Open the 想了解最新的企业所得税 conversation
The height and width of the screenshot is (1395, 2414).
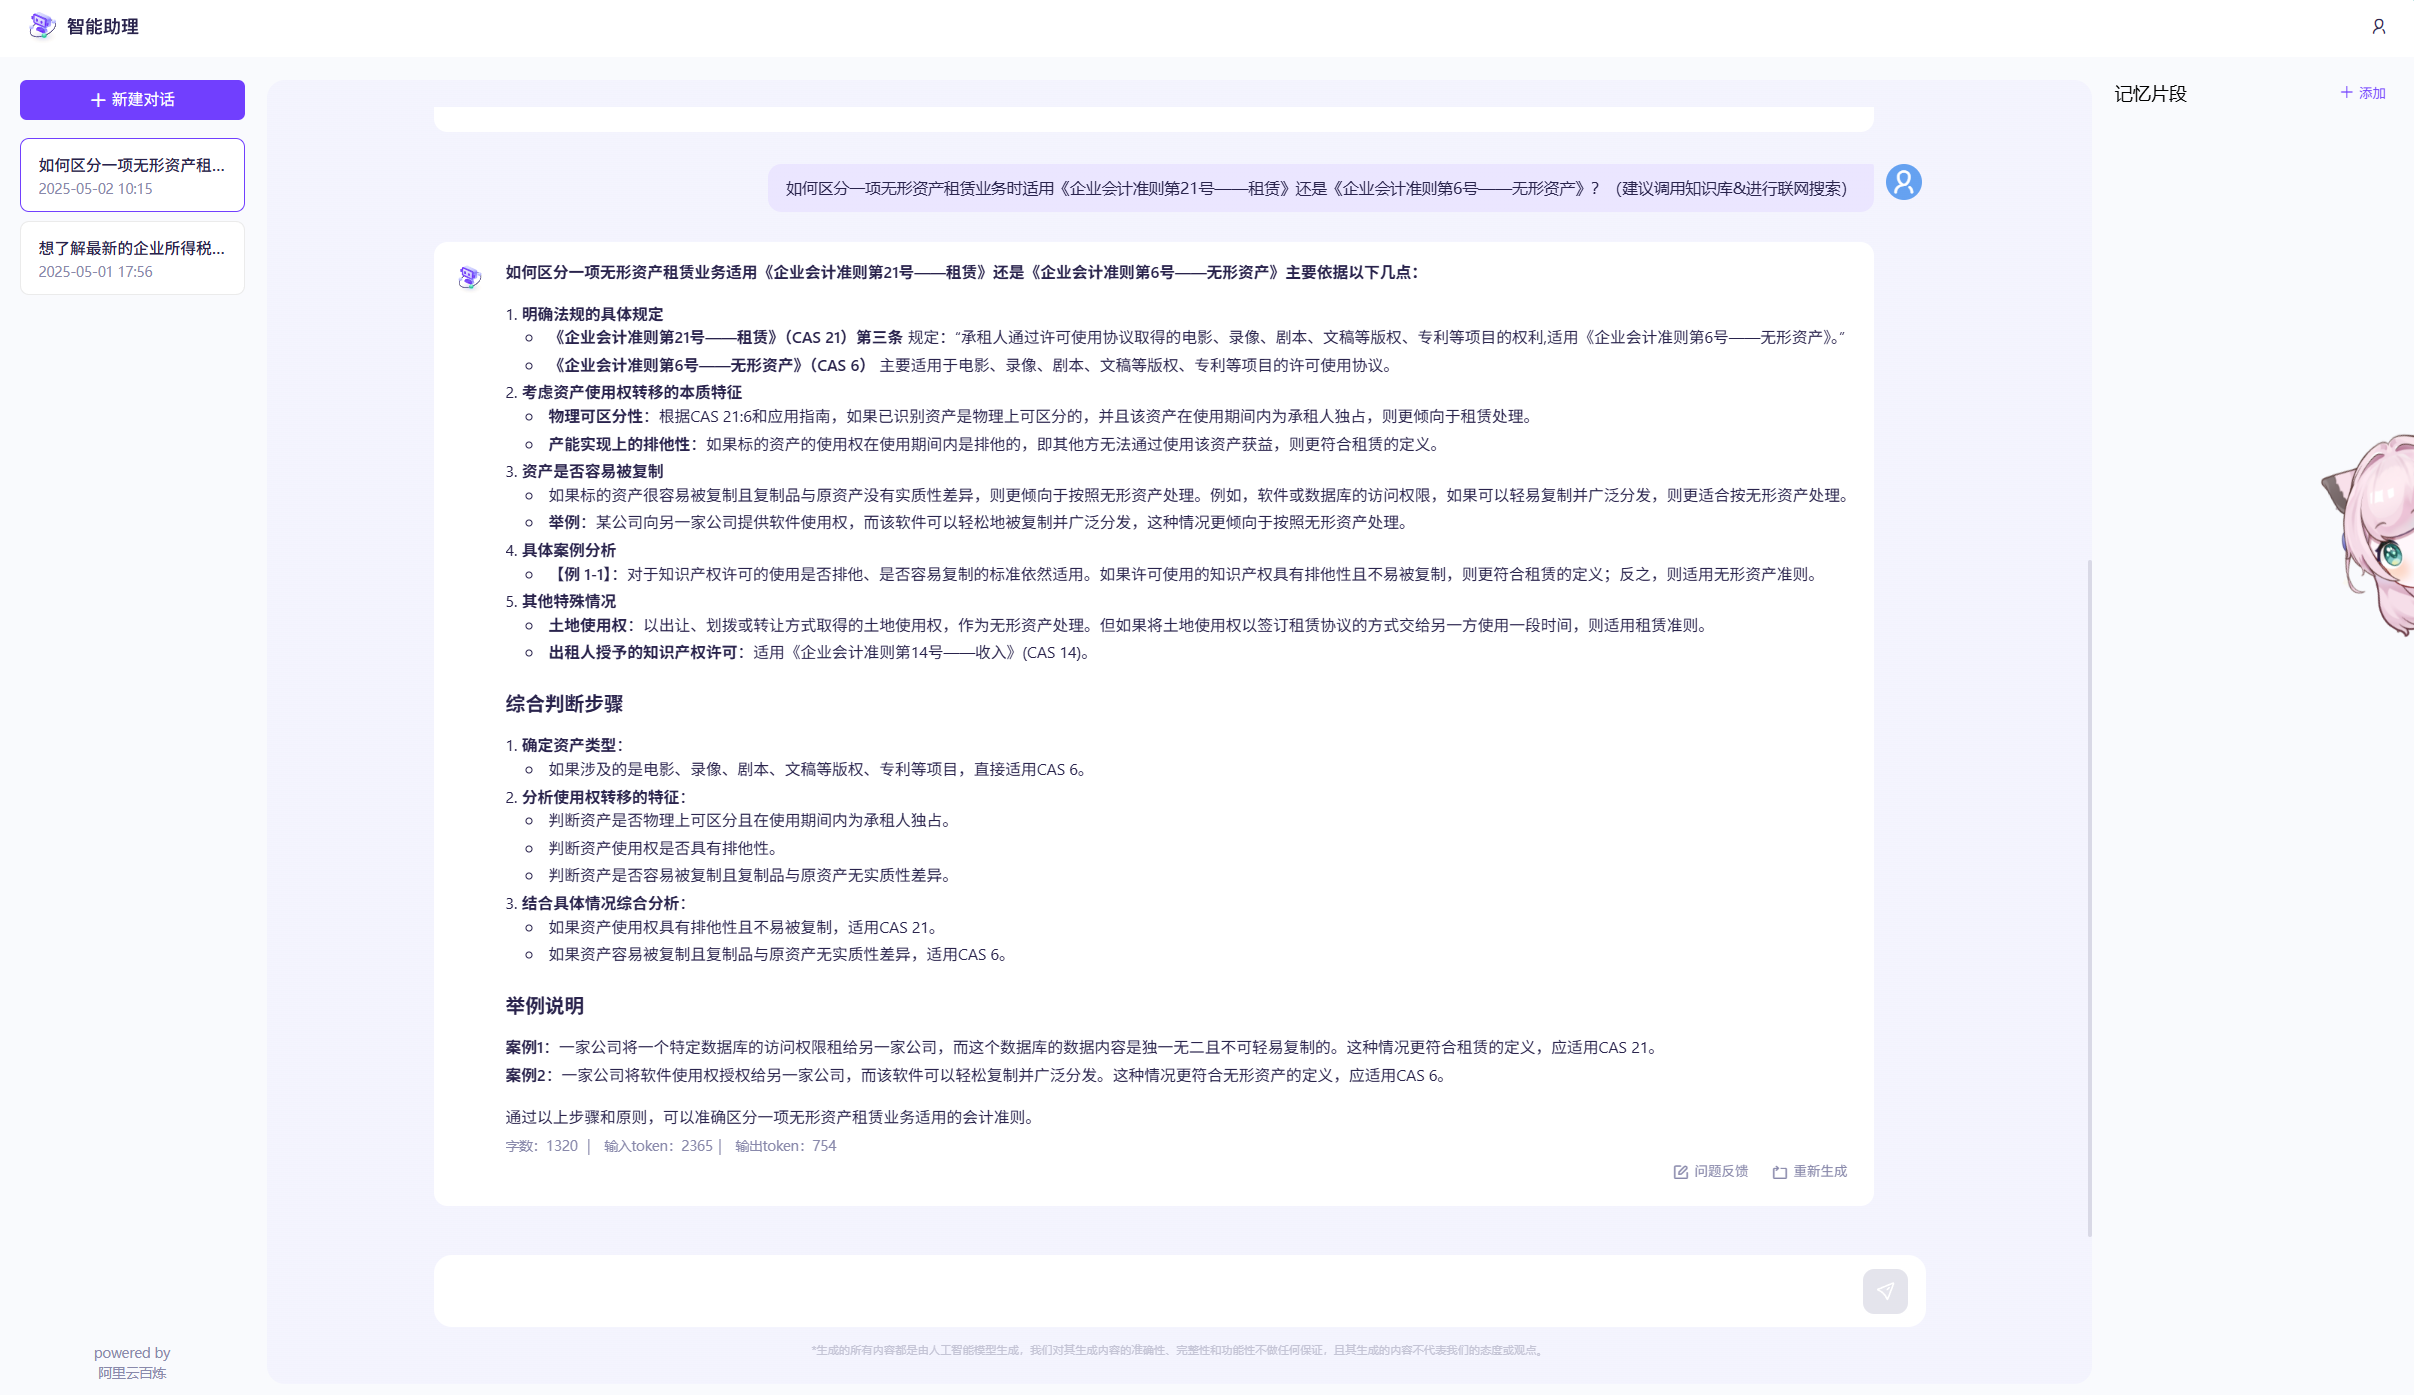[132, 258]
